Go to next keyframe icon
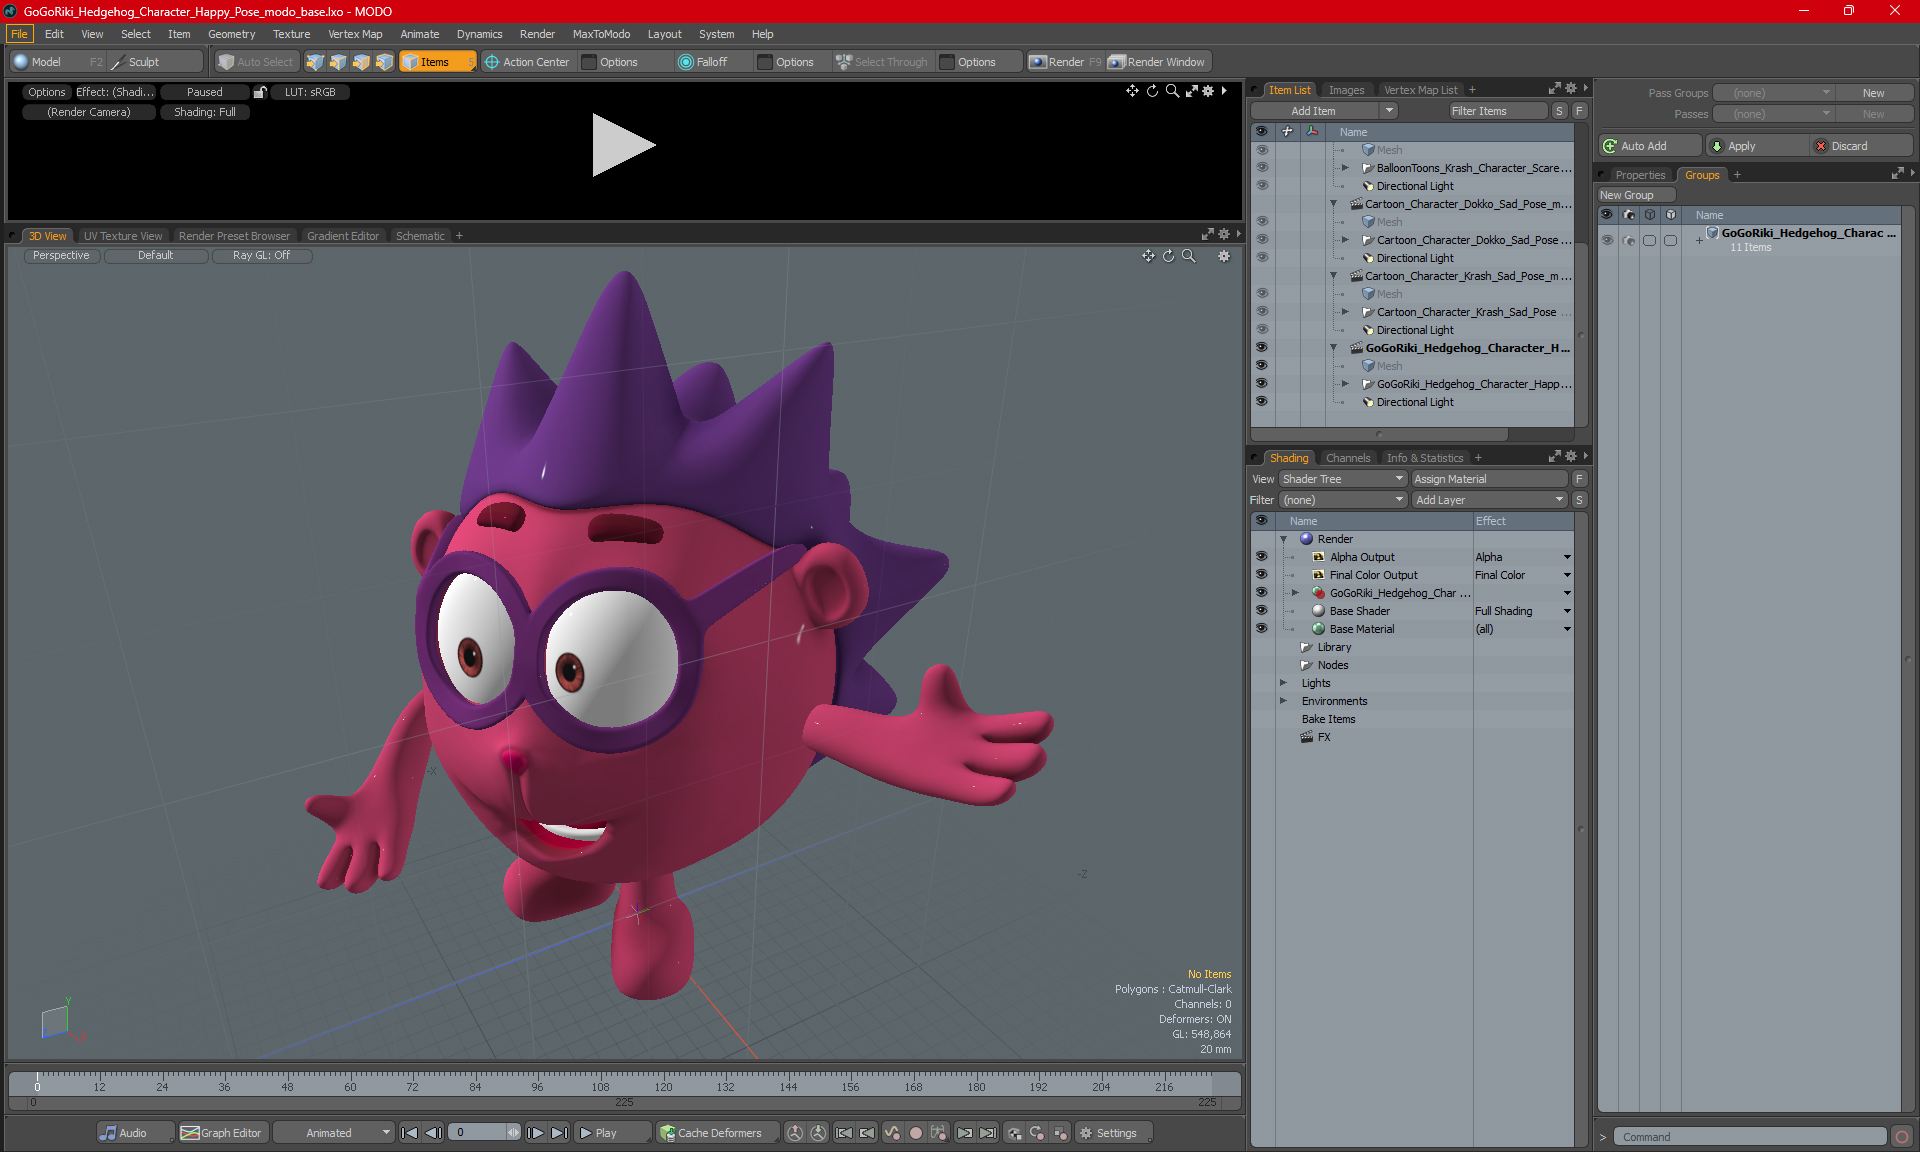Viewport: 1920px width, 1152px height. [964, 1133]
